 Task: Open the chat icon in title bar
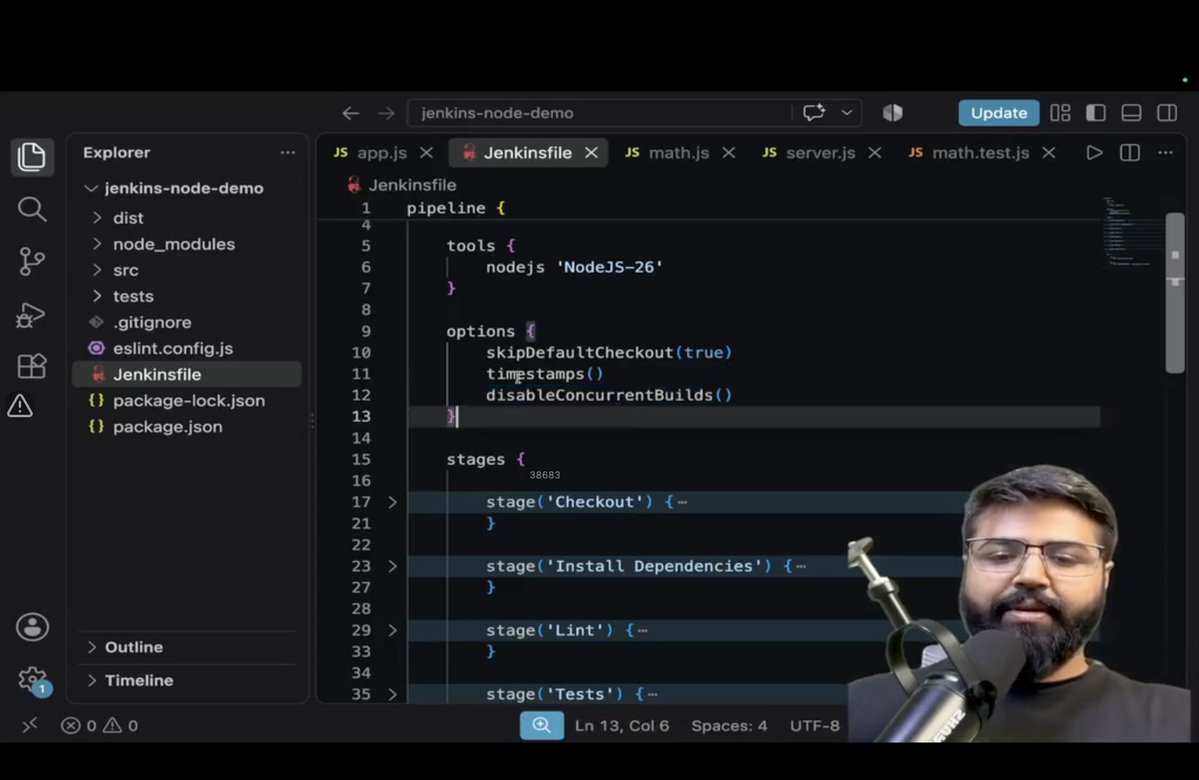[814, 112]
